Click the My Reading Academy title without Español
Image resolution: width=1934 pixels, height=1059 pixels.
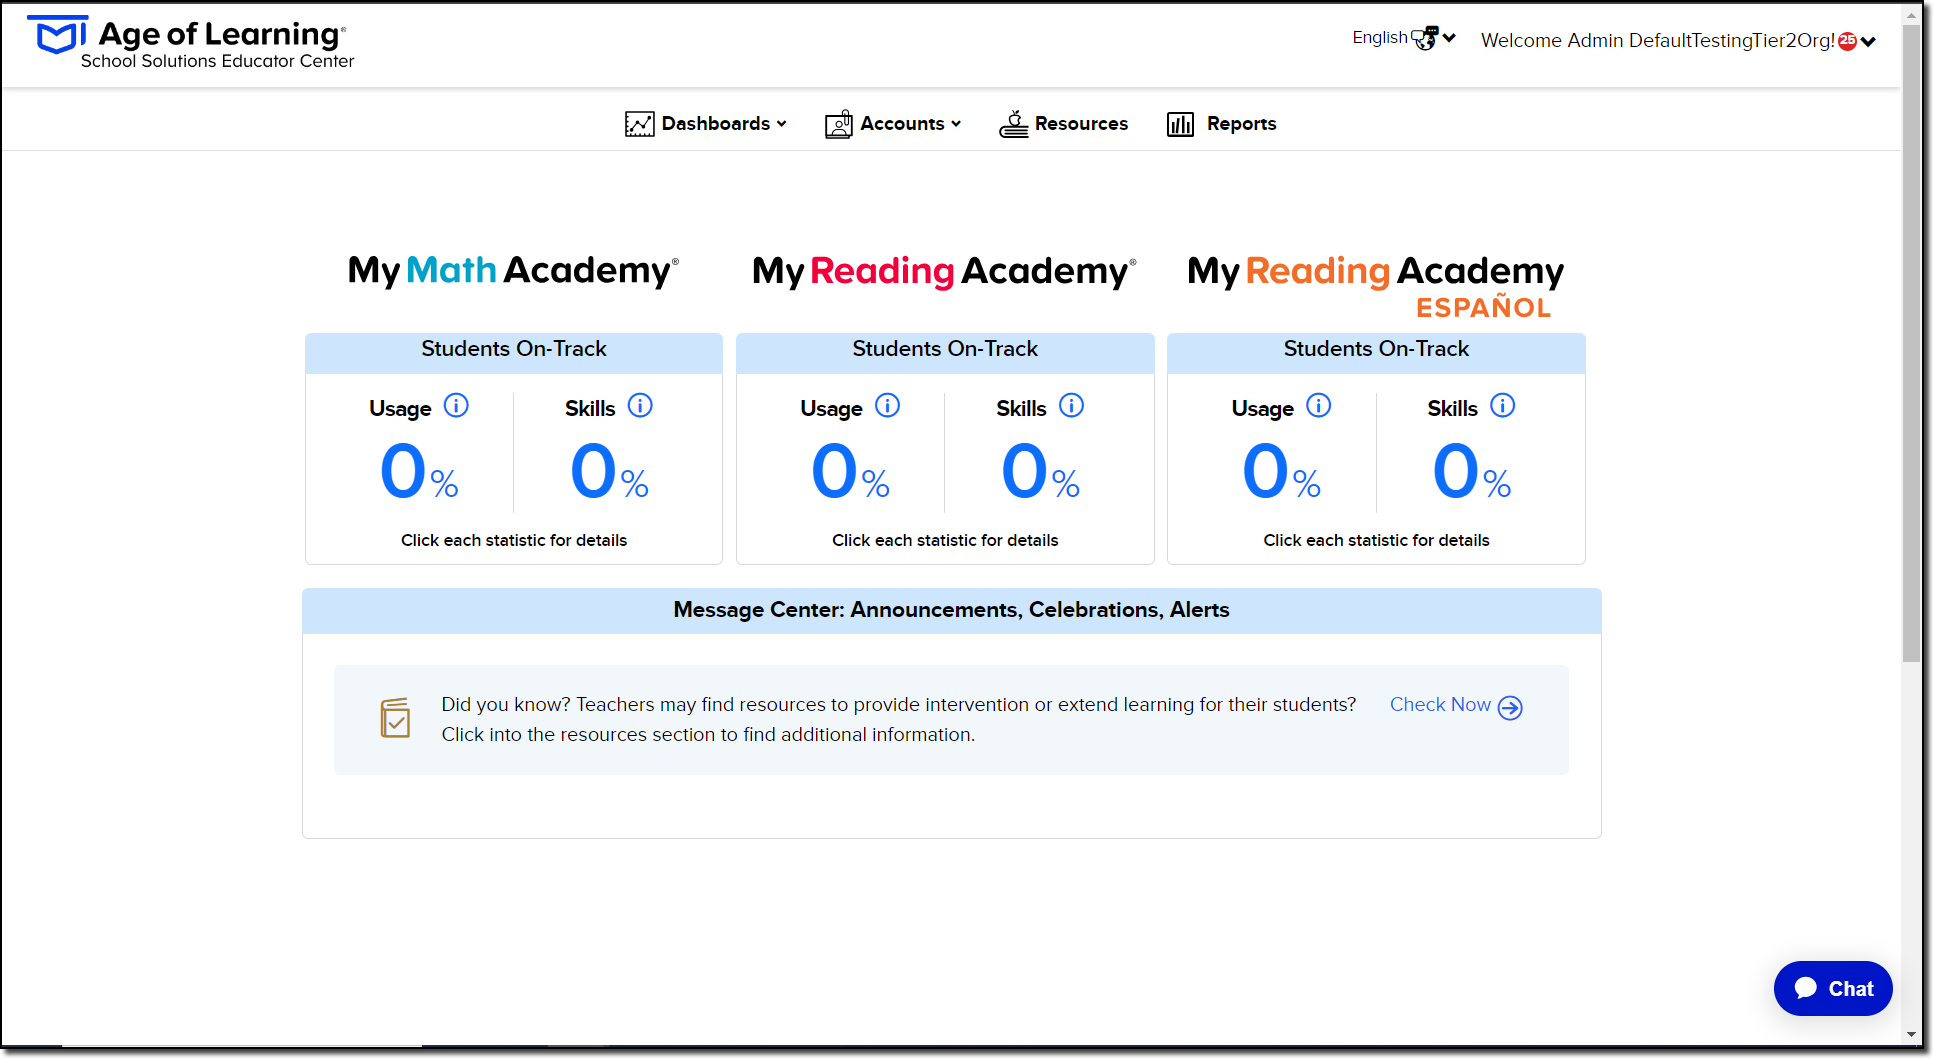click(944, 271)
